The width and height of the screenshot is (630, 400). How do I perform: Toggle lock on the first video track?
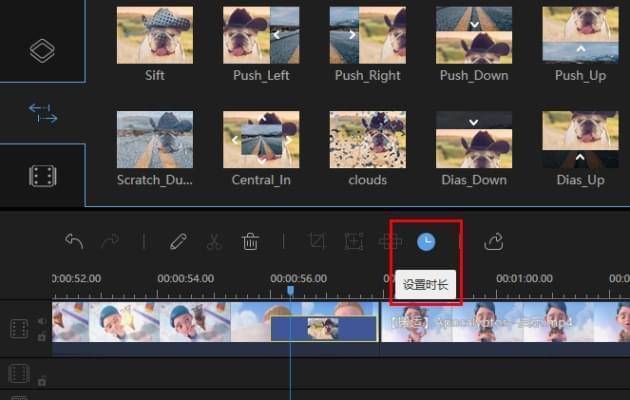41,337
